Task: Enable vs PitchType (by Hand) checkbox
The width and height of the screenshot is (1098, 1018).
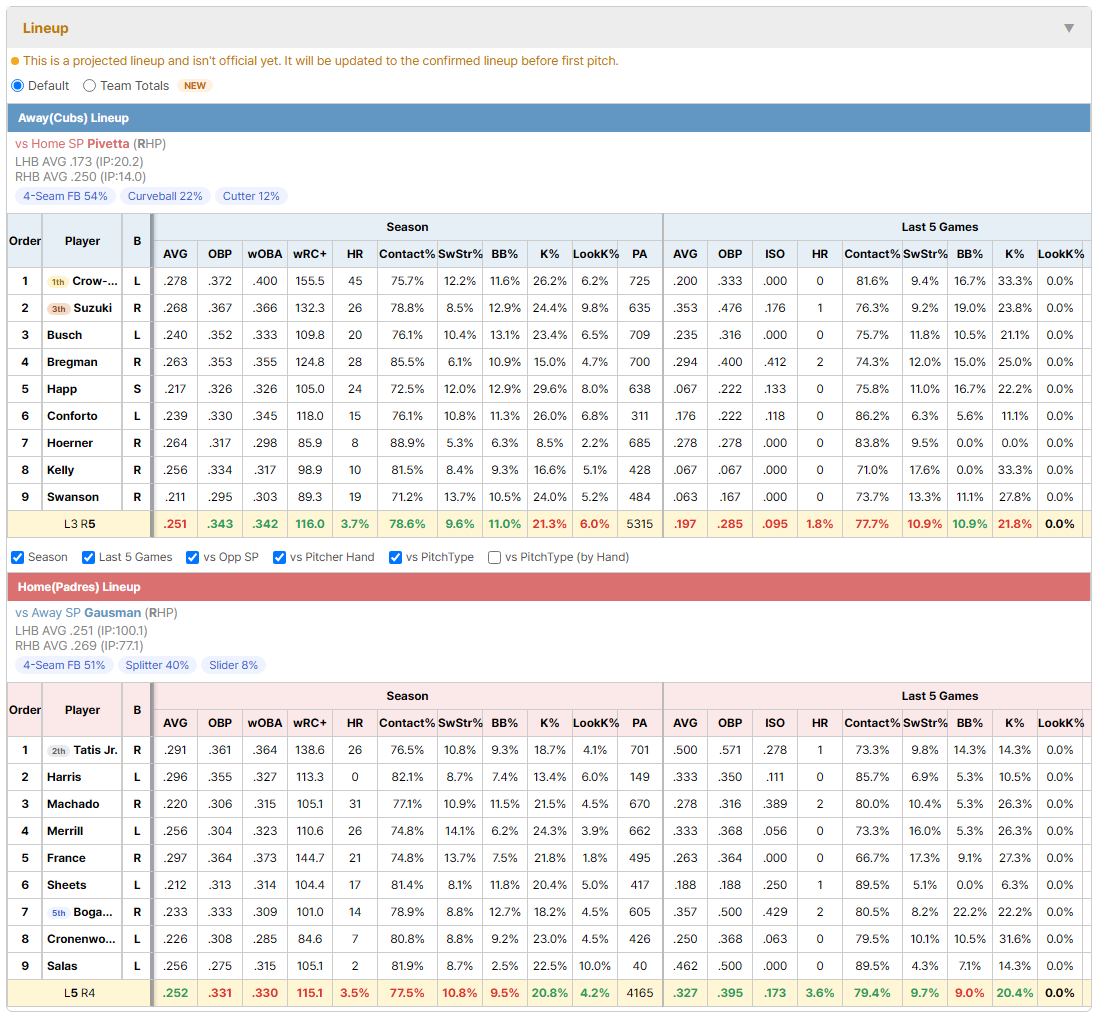Action: [x=494, y=557]
